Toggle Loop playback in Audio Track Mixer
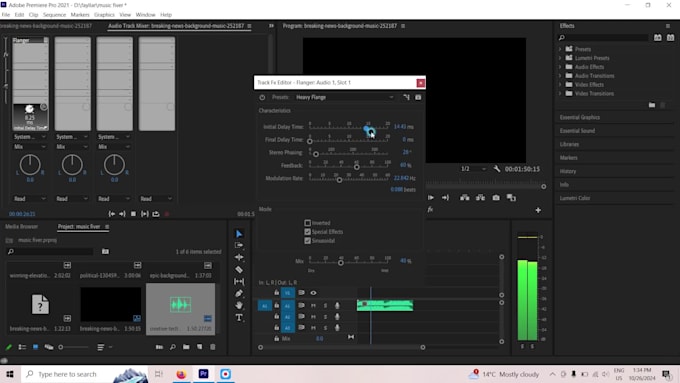 156,214
